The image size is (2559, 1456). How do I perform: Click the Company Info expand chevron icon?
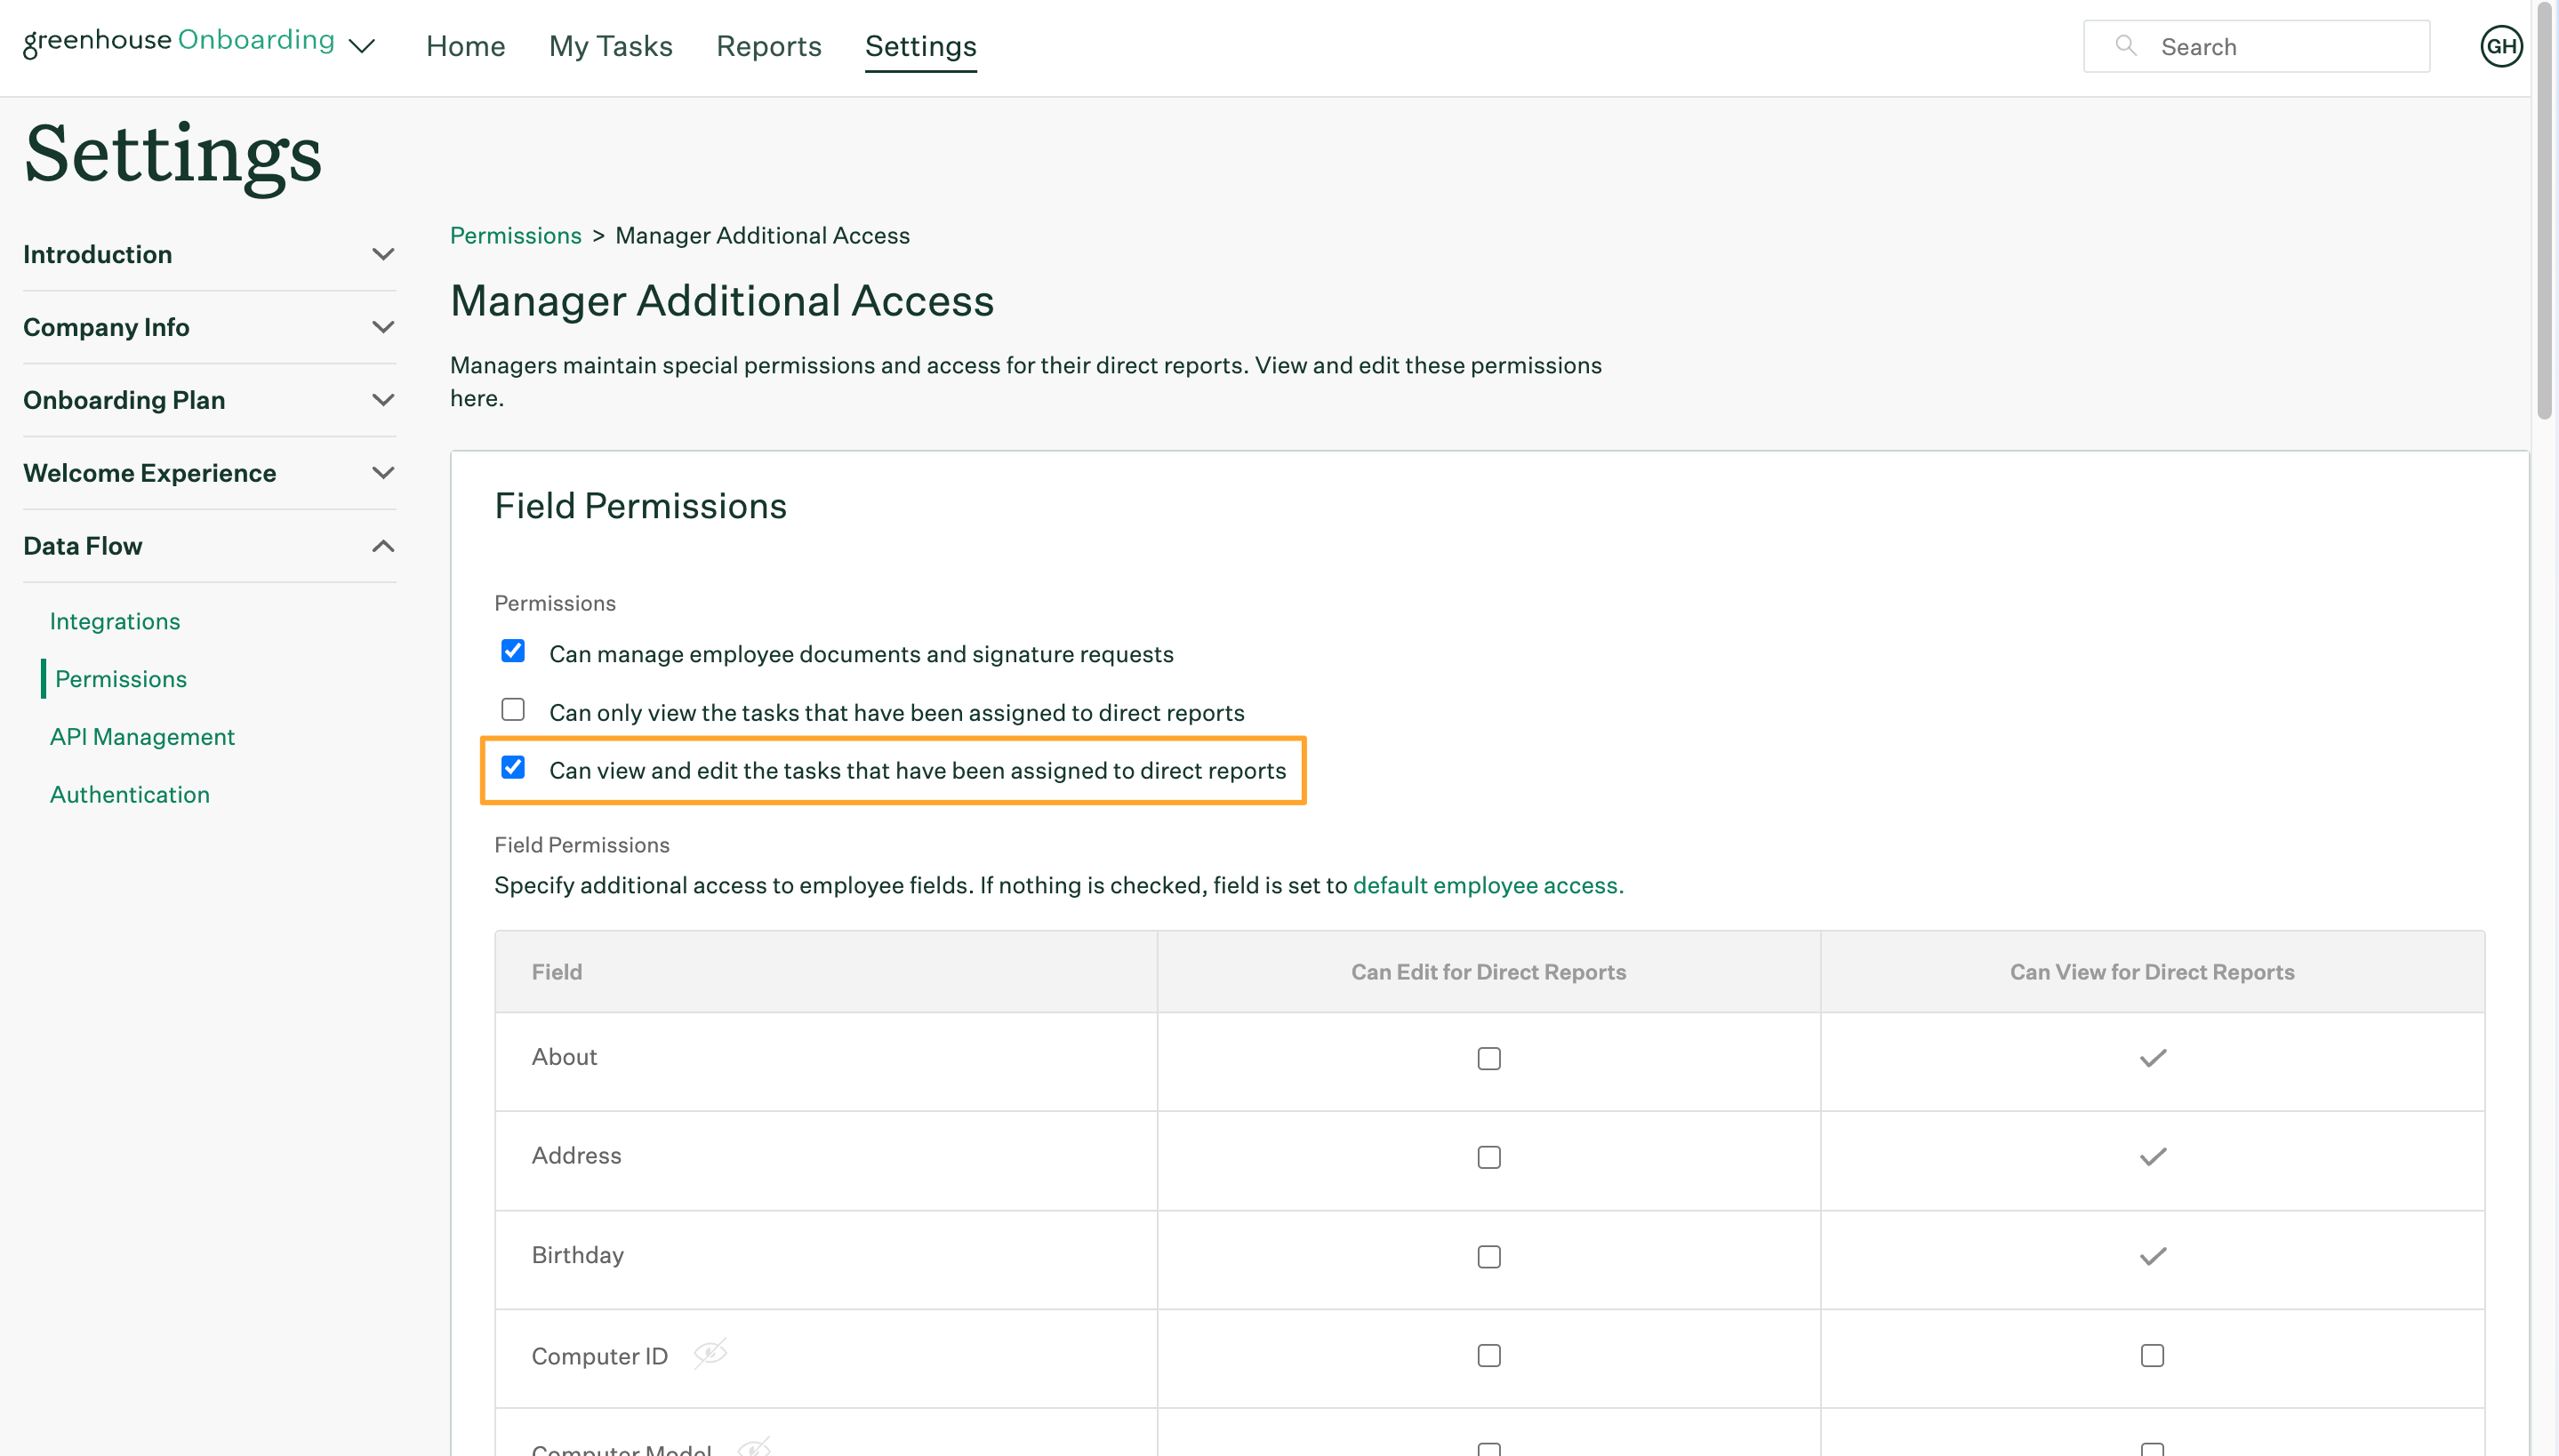[381, 327]
